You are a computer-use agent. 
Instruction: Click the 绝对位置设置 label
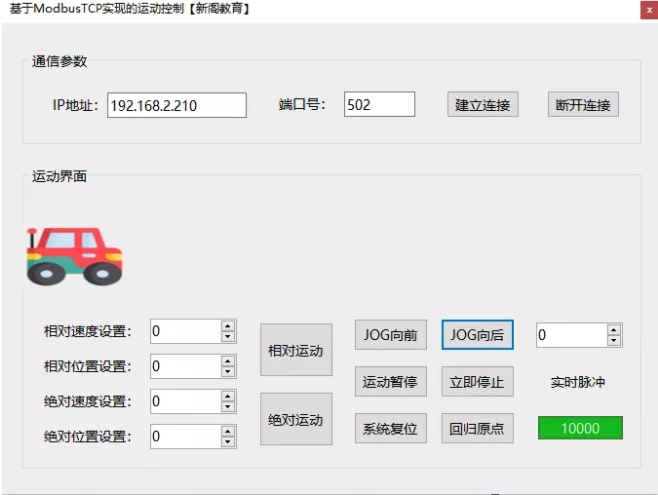[x=88, y=436]
